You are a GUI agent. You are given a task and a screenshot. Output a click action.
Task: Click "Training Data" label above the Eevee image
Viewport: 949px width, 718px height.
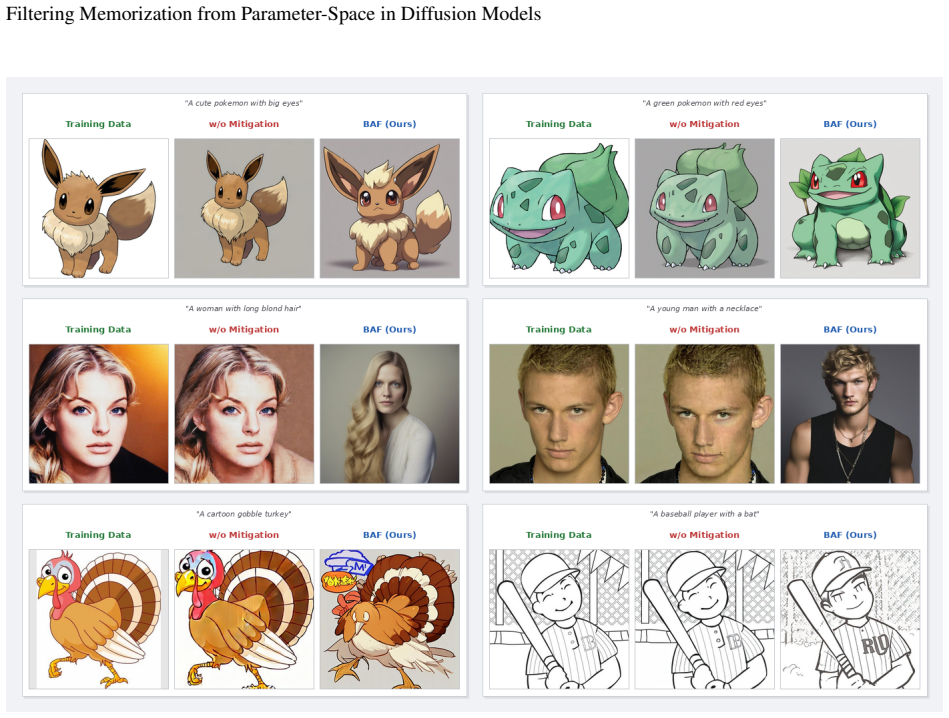[98, 124]
